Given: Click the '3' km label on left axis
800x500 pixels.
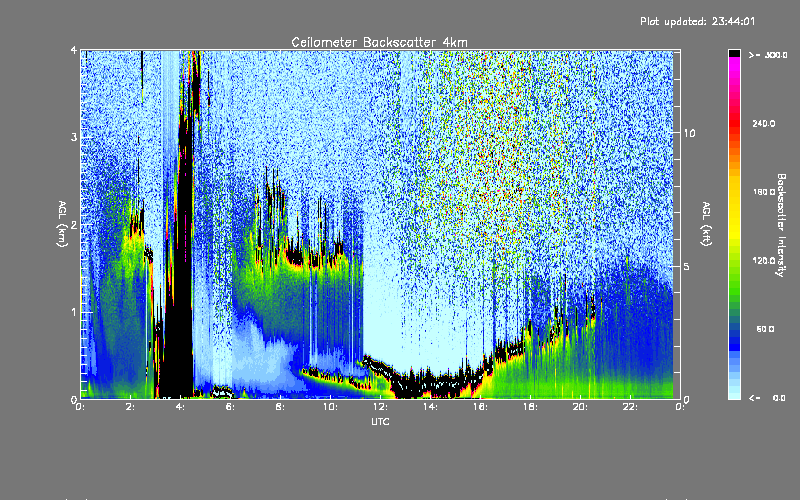Looking at the screenshot, I should click(74, 137).
